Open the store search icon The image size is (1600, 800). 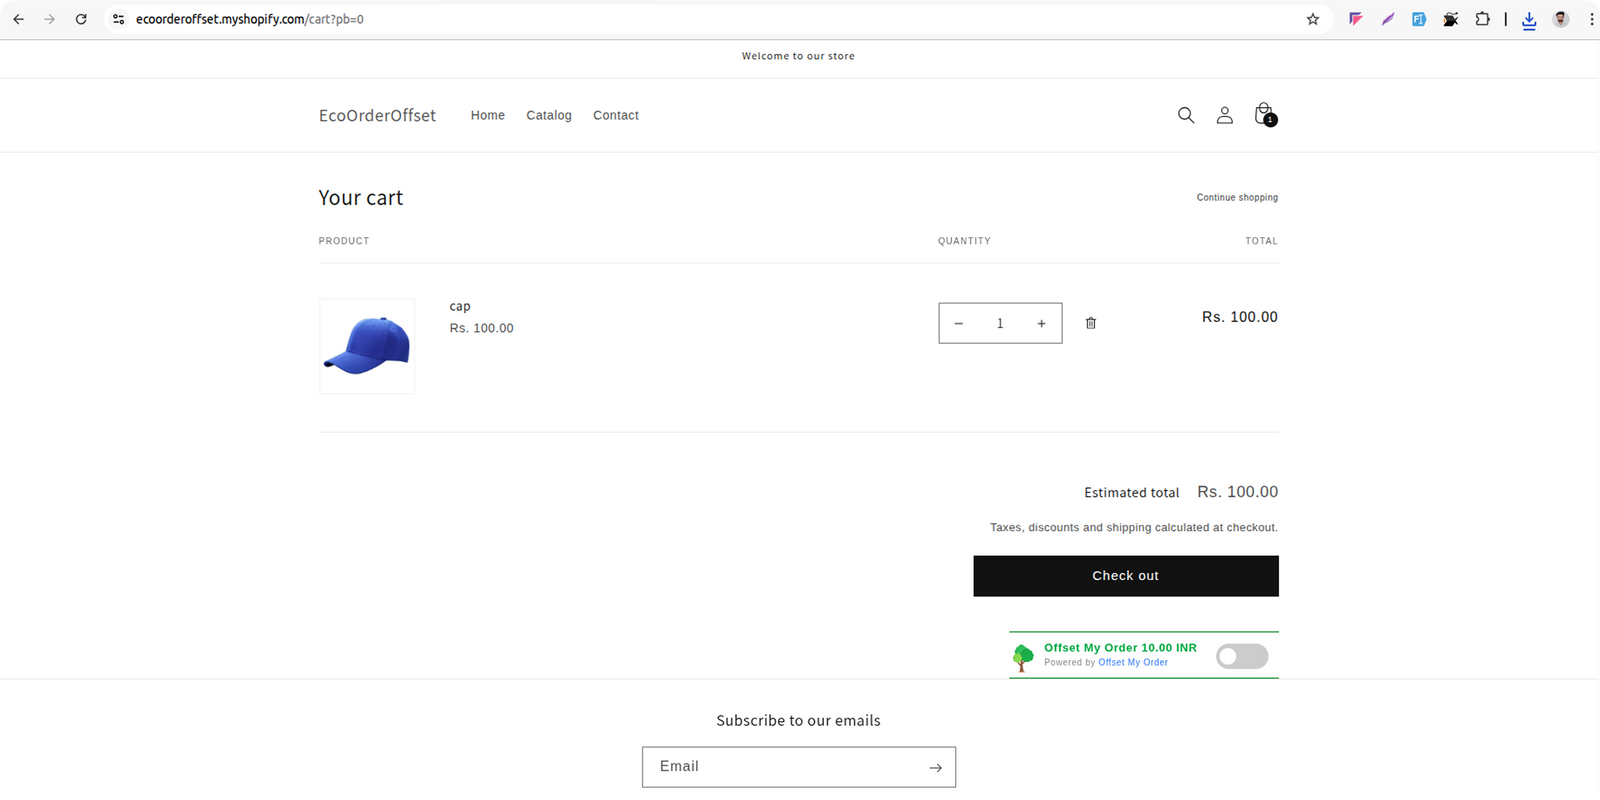tap(1186, 115)
